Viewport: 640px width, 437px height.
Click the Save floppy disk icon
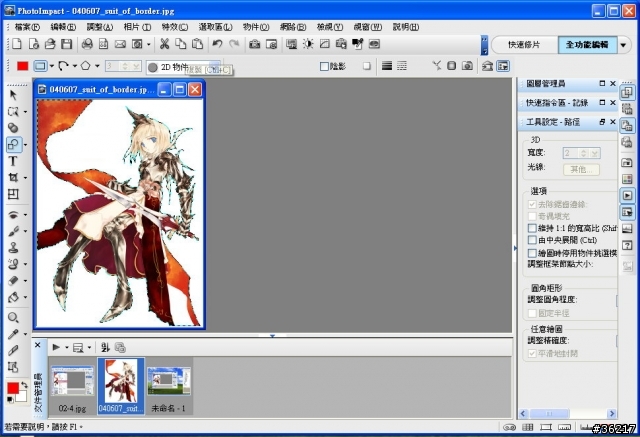coord(67,44)
